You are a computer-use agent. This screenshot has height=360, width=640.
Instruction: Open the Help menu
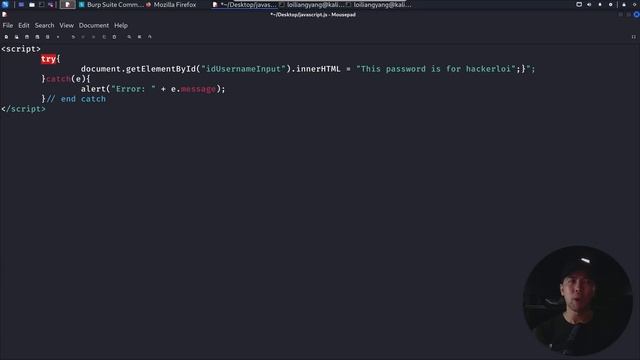coord(121,25)
